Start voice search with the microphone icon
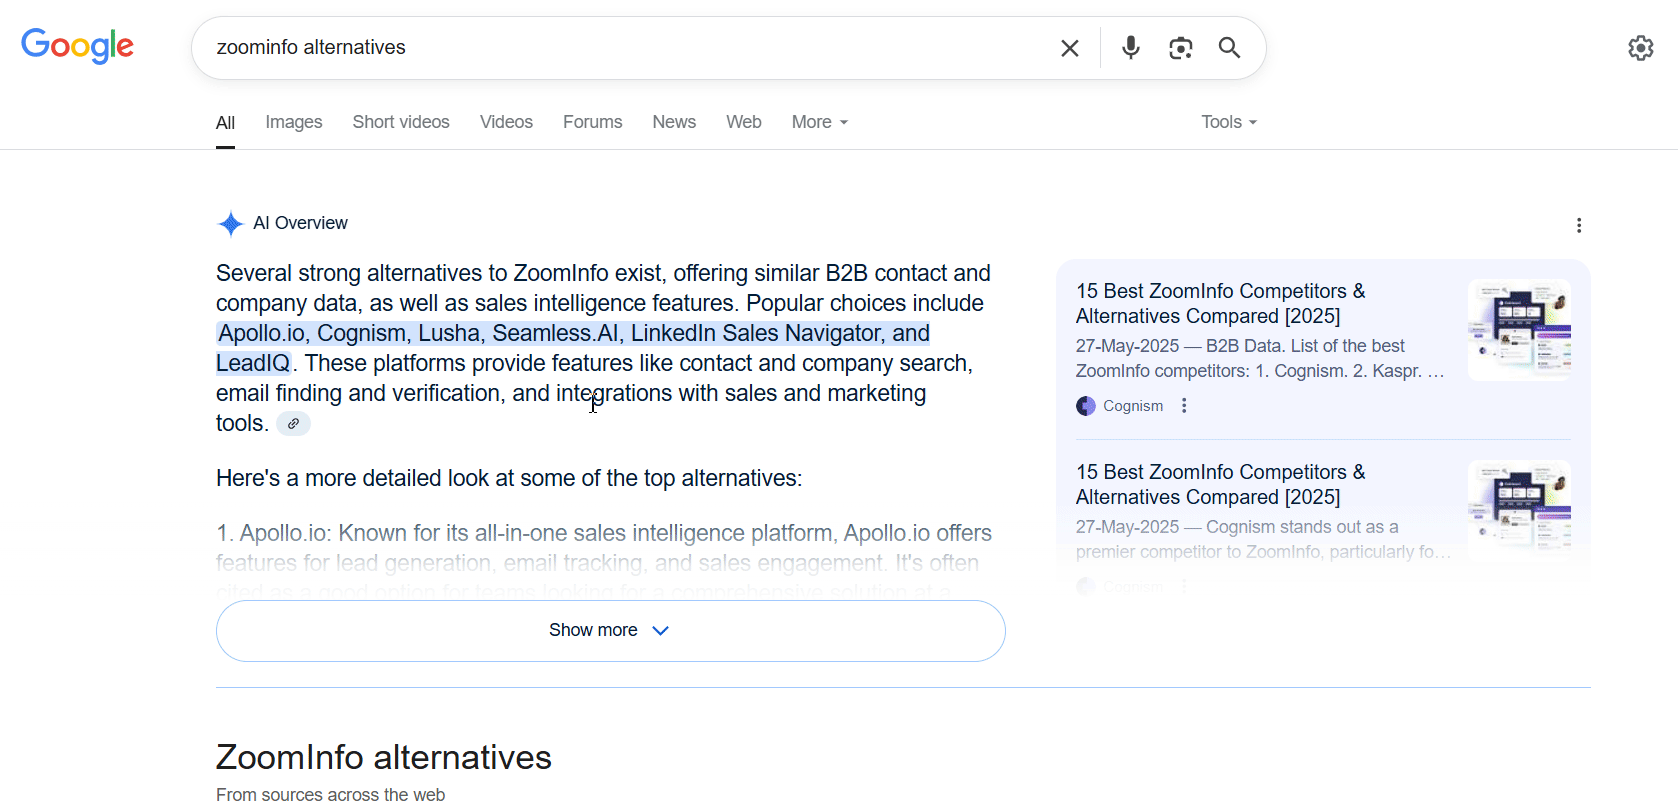Viewport: 1678px width, 802px height. [x=1131, y=48]
